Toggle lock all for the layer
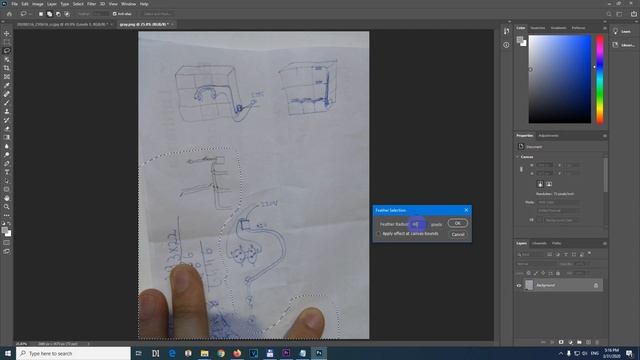Screen dimensions: 640x360 [x=558, y=273]
